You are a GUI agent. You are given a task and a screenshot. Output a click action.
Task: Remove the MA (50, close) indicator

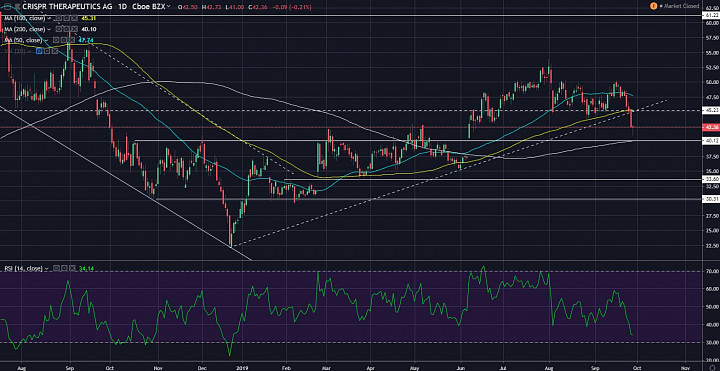(x=72, y=40)
